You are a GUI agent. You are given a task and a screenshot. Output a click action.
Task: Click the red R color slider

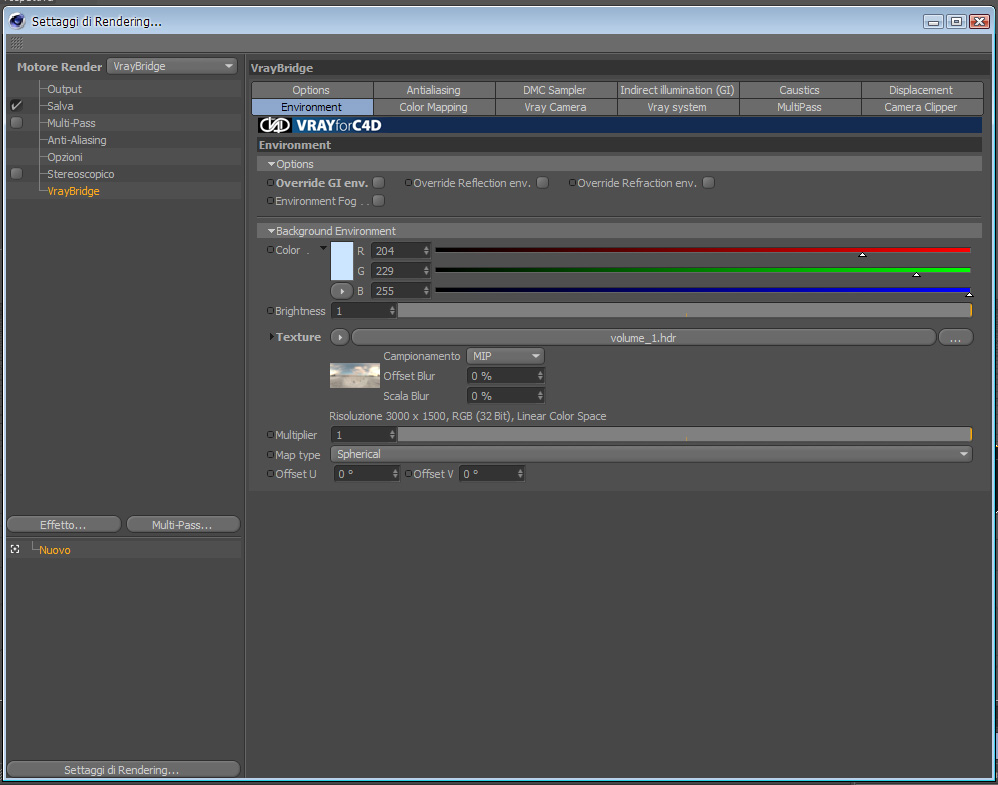[x=703, y=250]
